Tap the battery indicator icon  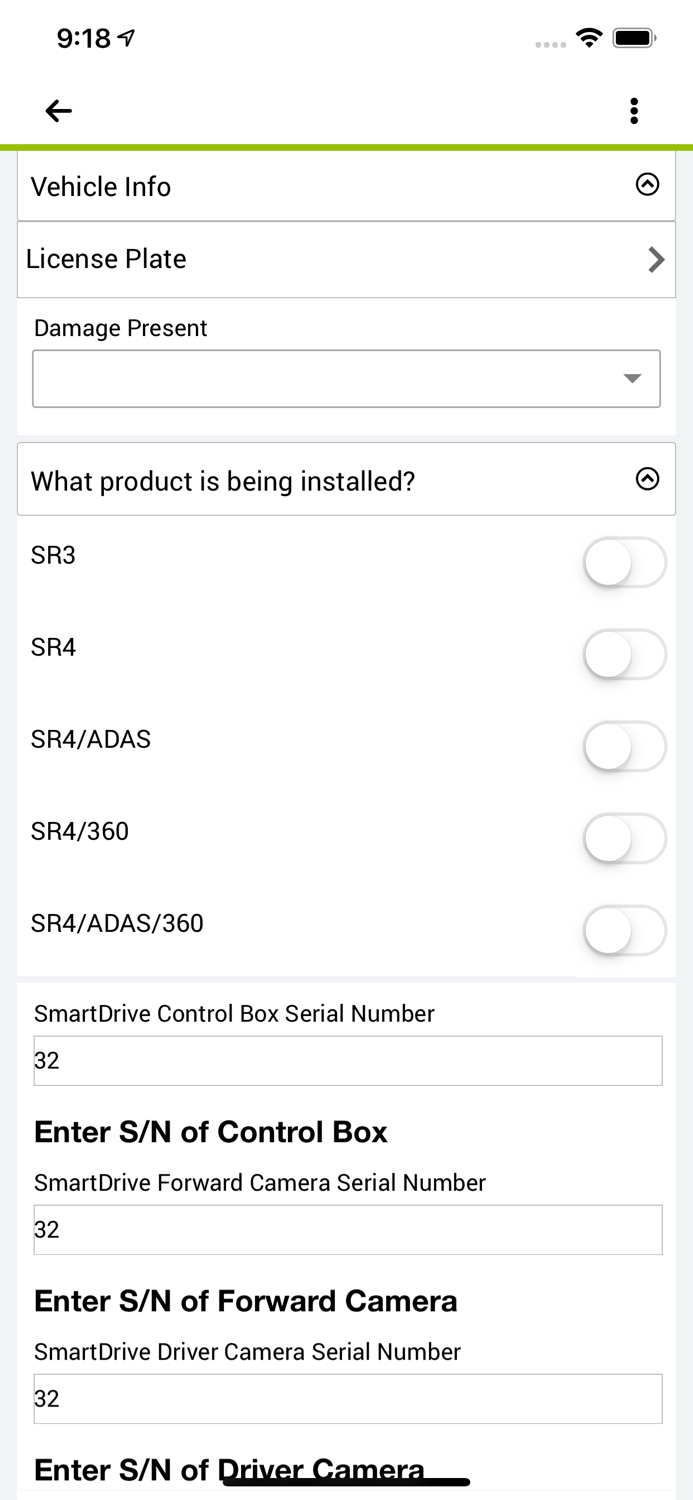[x=634, y=39]
